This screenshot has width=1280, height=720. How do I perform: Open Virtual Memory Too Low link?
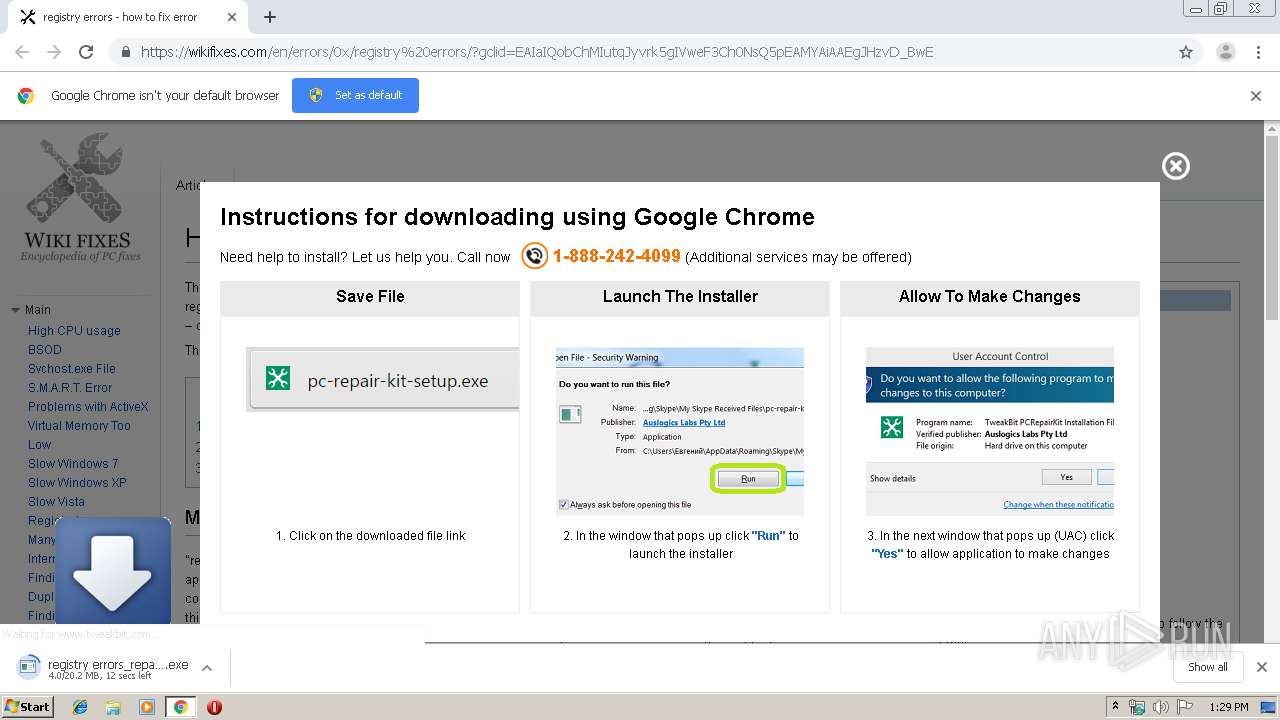click(x=79, y=435)
